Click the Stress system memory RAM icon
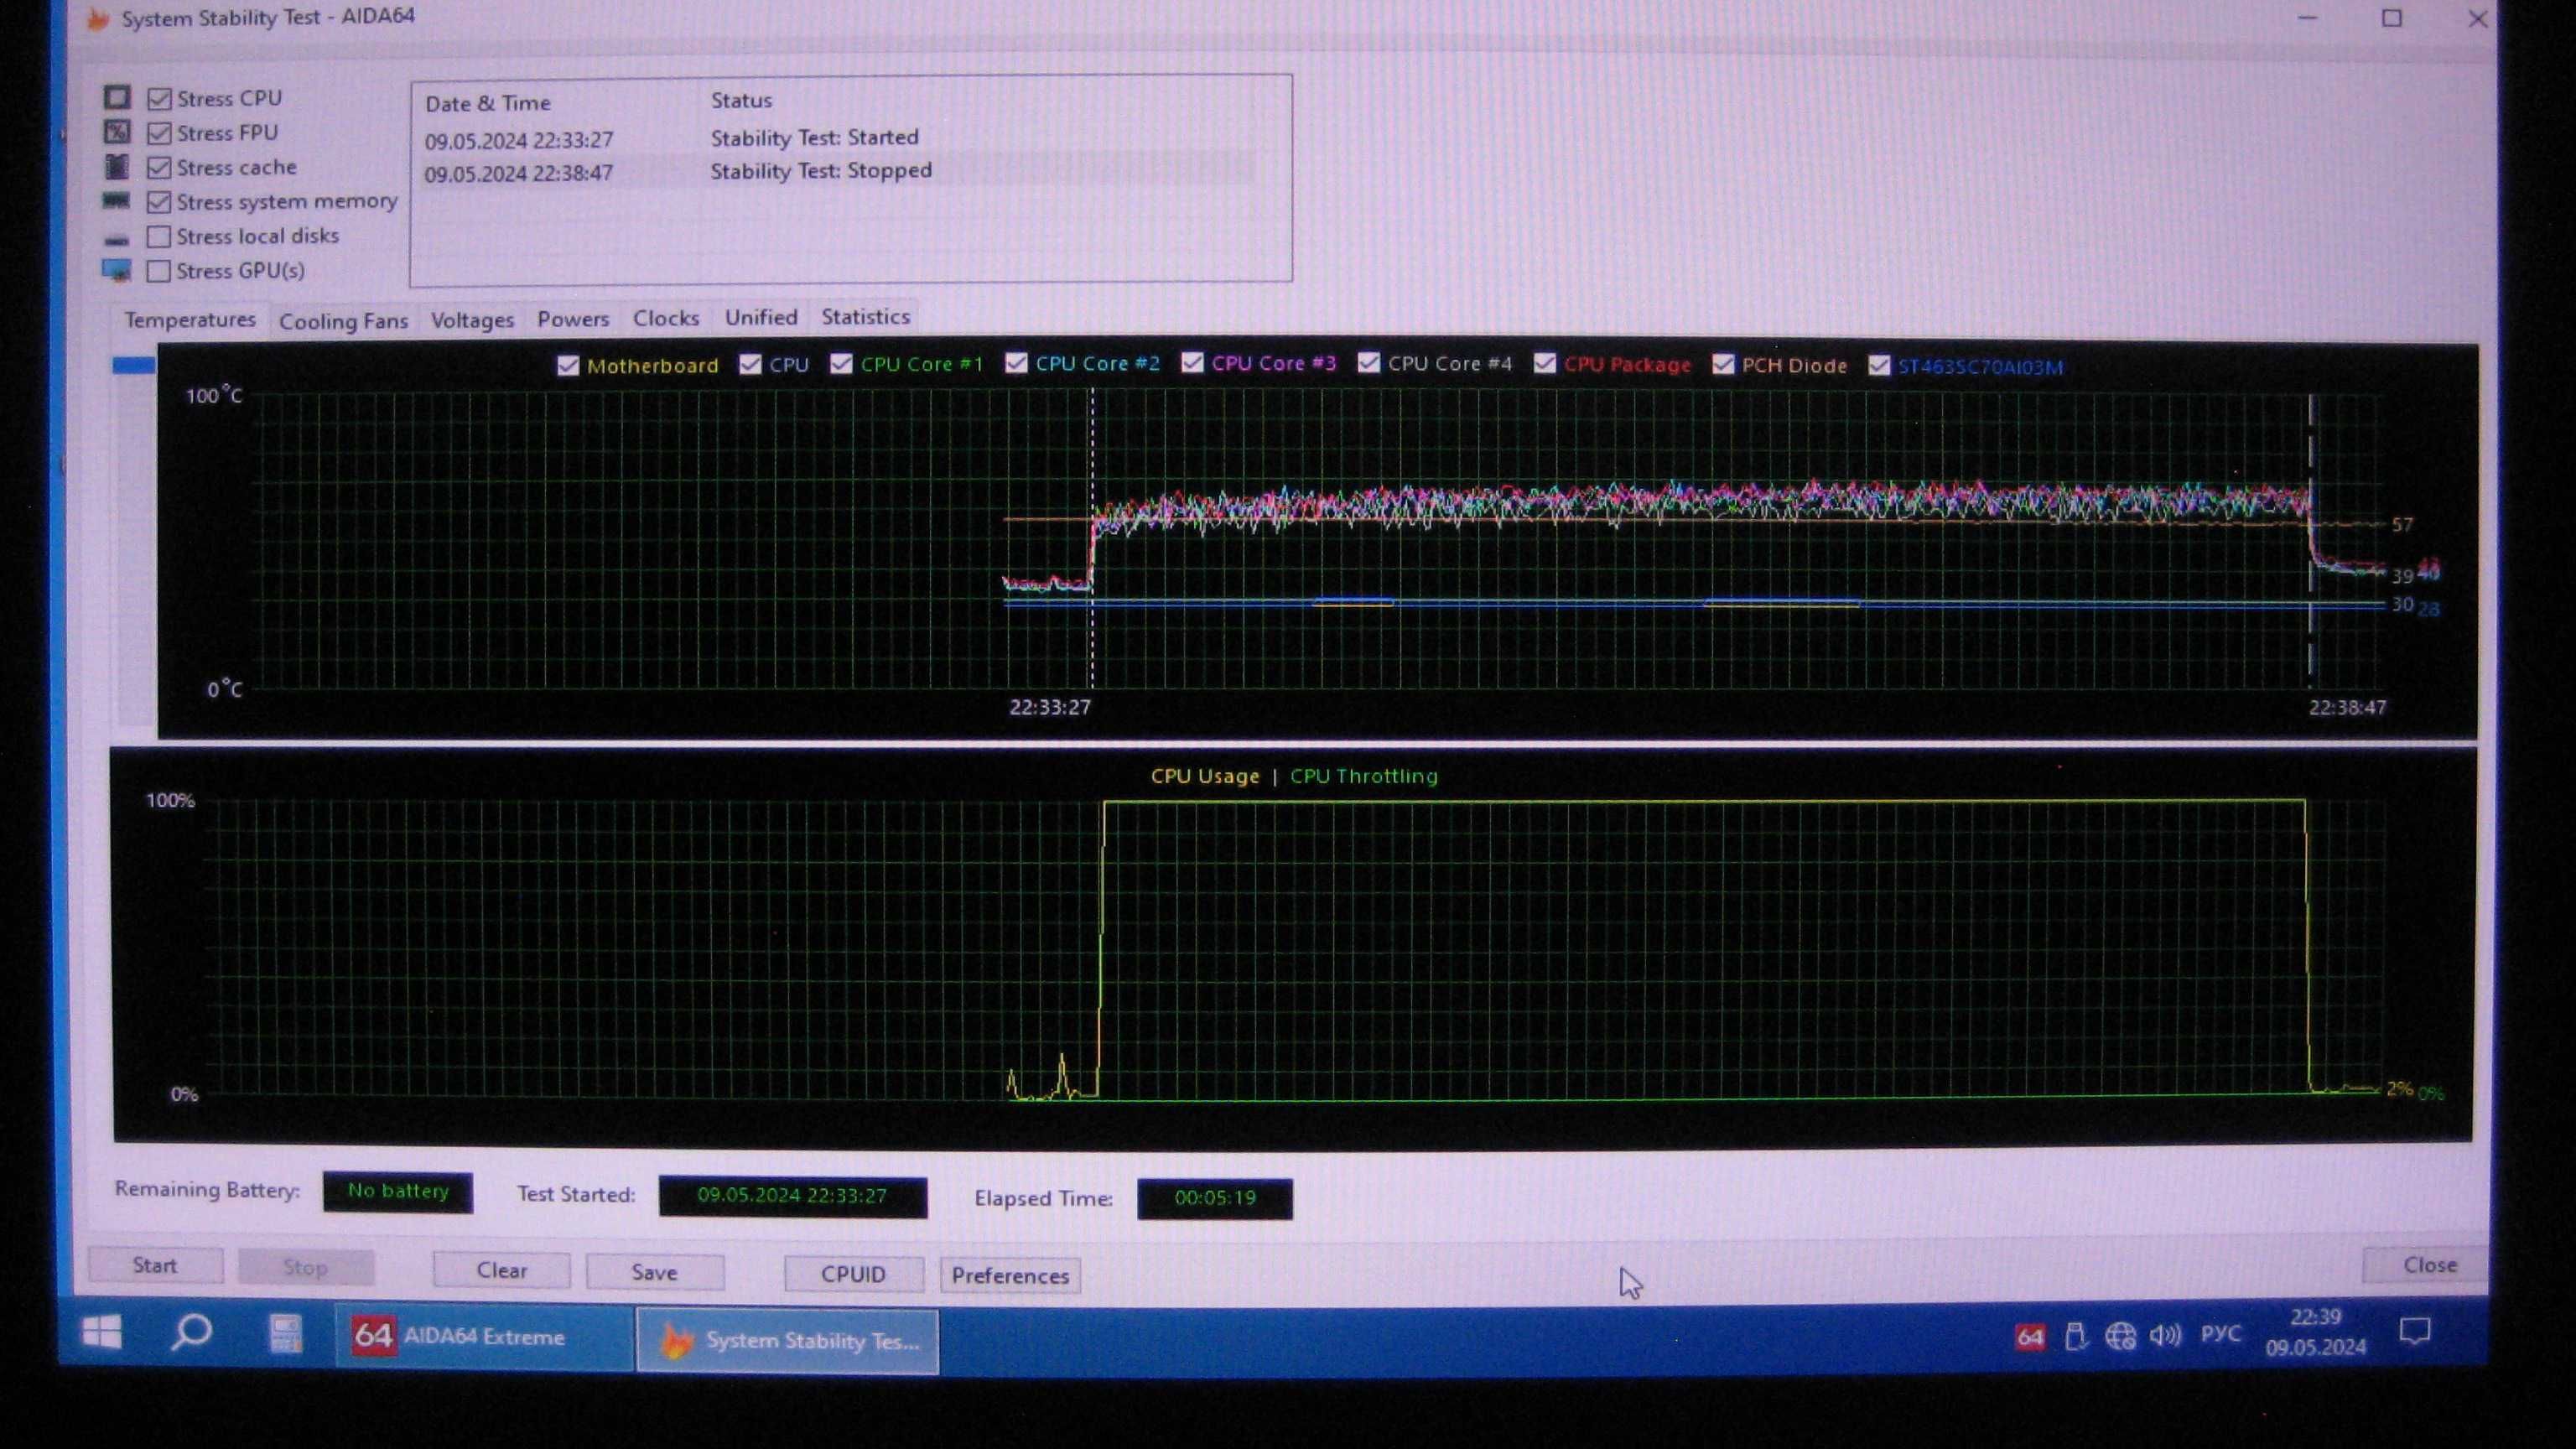 click(116, 201)
